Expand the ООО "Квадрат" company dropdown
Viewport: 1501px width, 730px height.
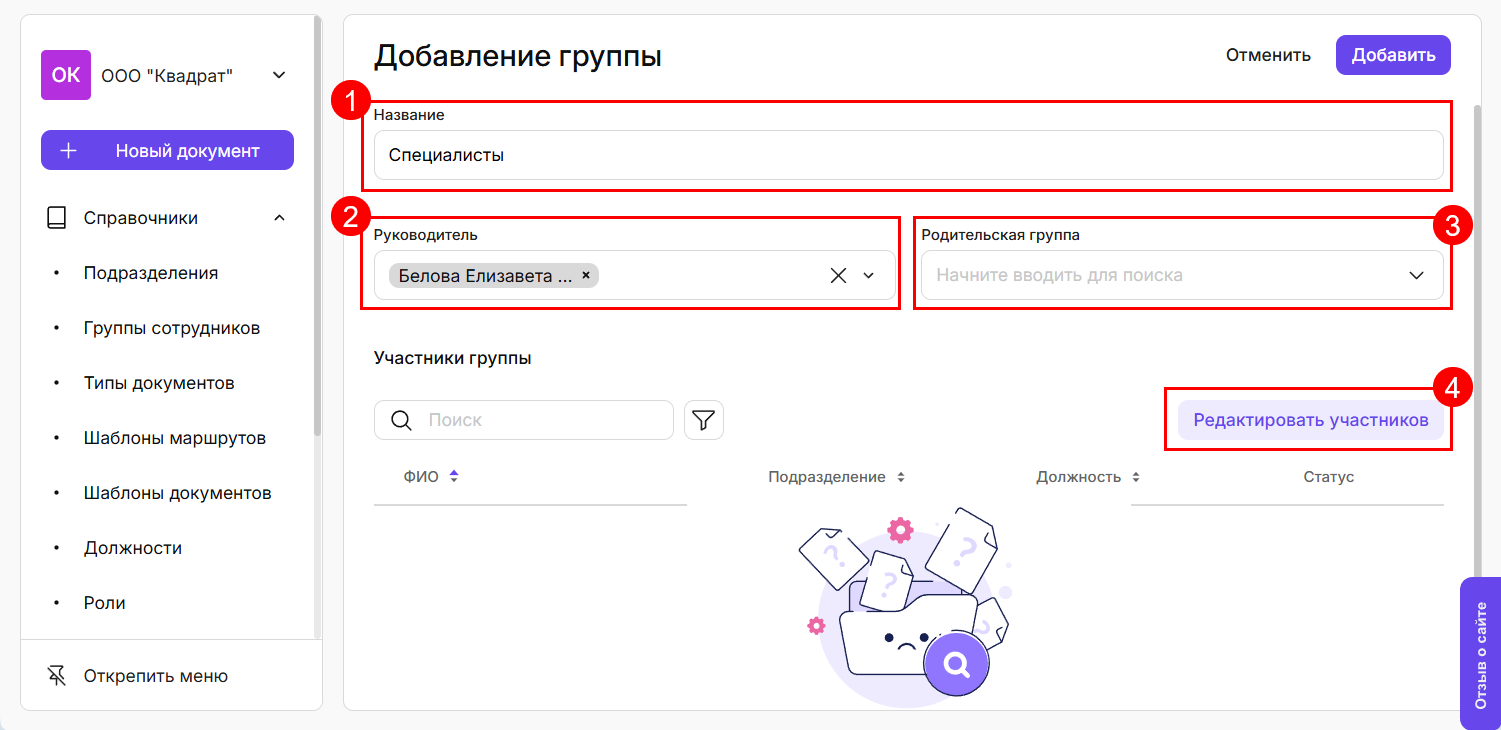(279, 75)
